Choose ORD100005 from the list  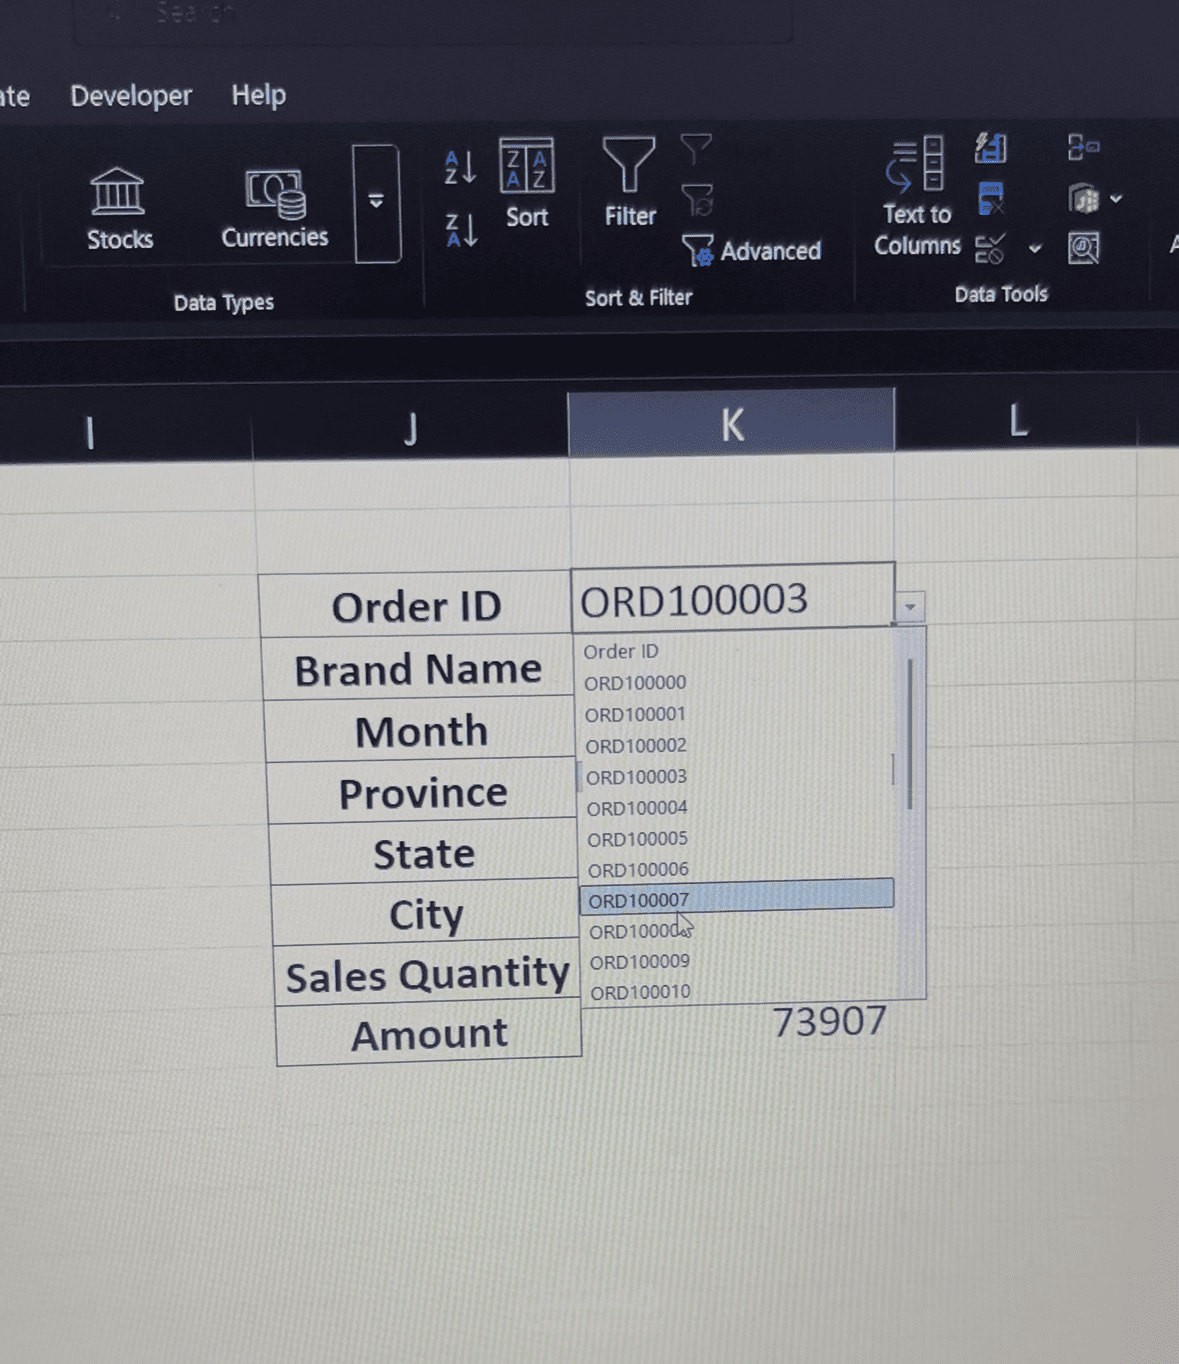(637, 839)
